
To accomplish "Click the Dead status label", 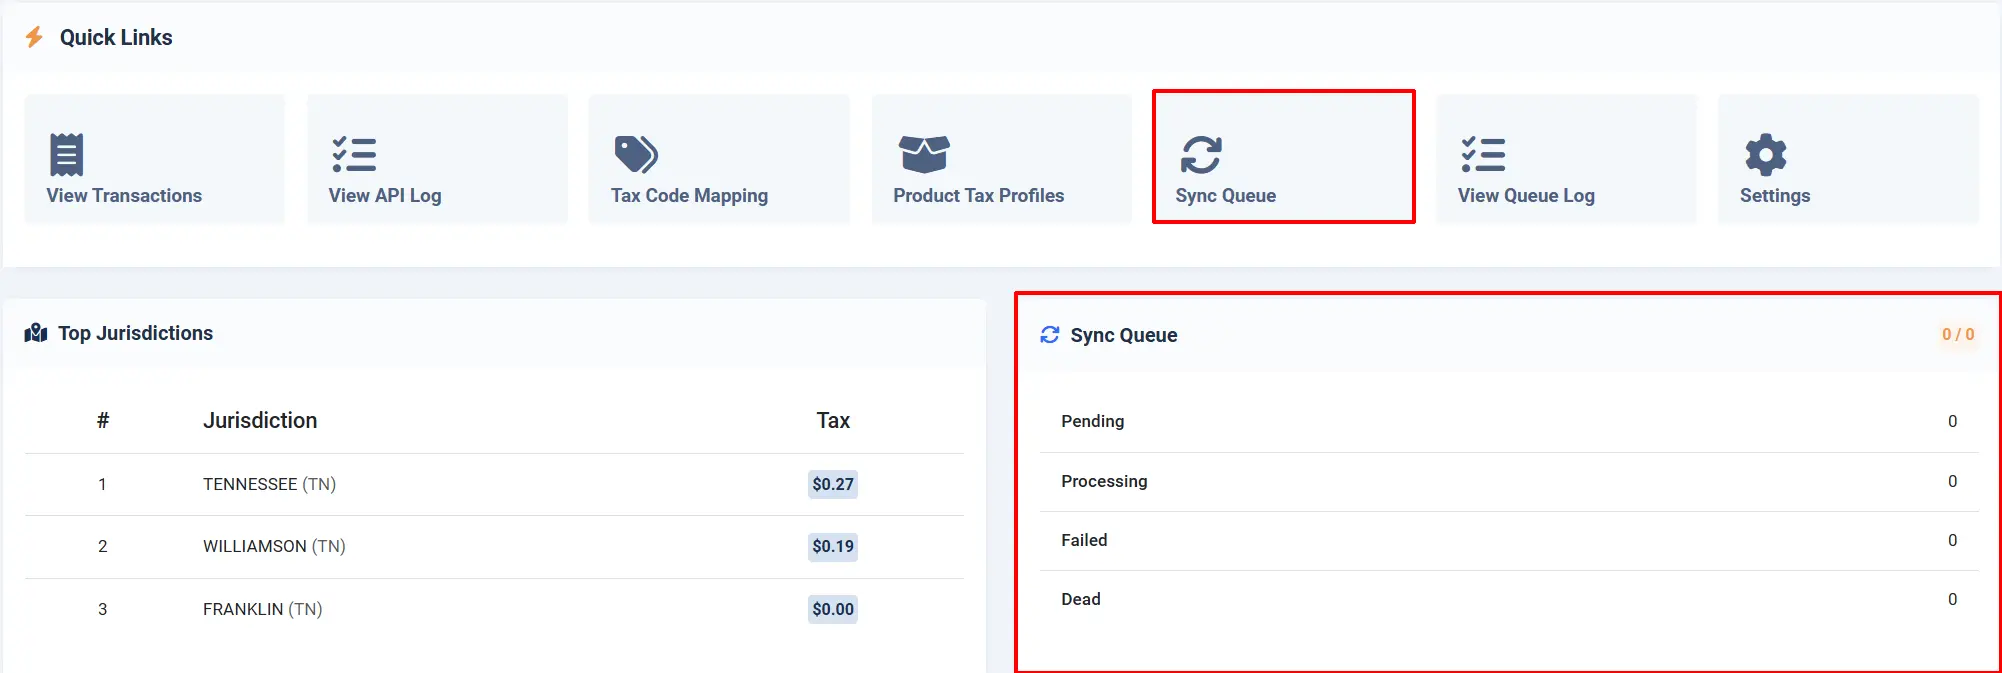I will pyautogui.click(x=1081, y=599).
